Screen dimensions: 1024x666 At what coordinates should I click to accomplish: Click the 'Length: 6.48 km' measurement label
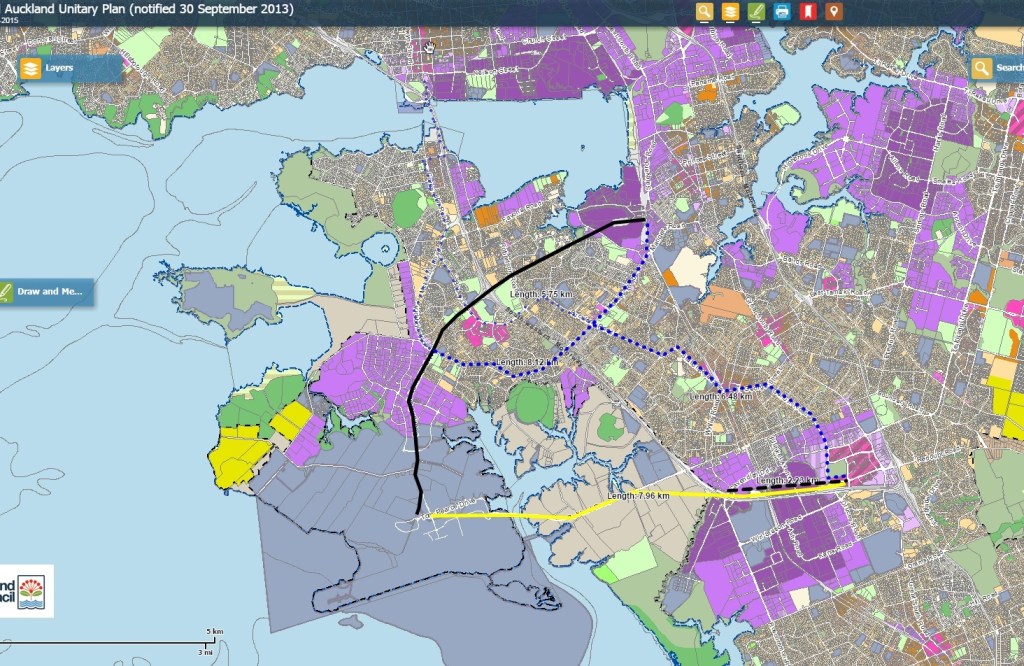[720, 396]
